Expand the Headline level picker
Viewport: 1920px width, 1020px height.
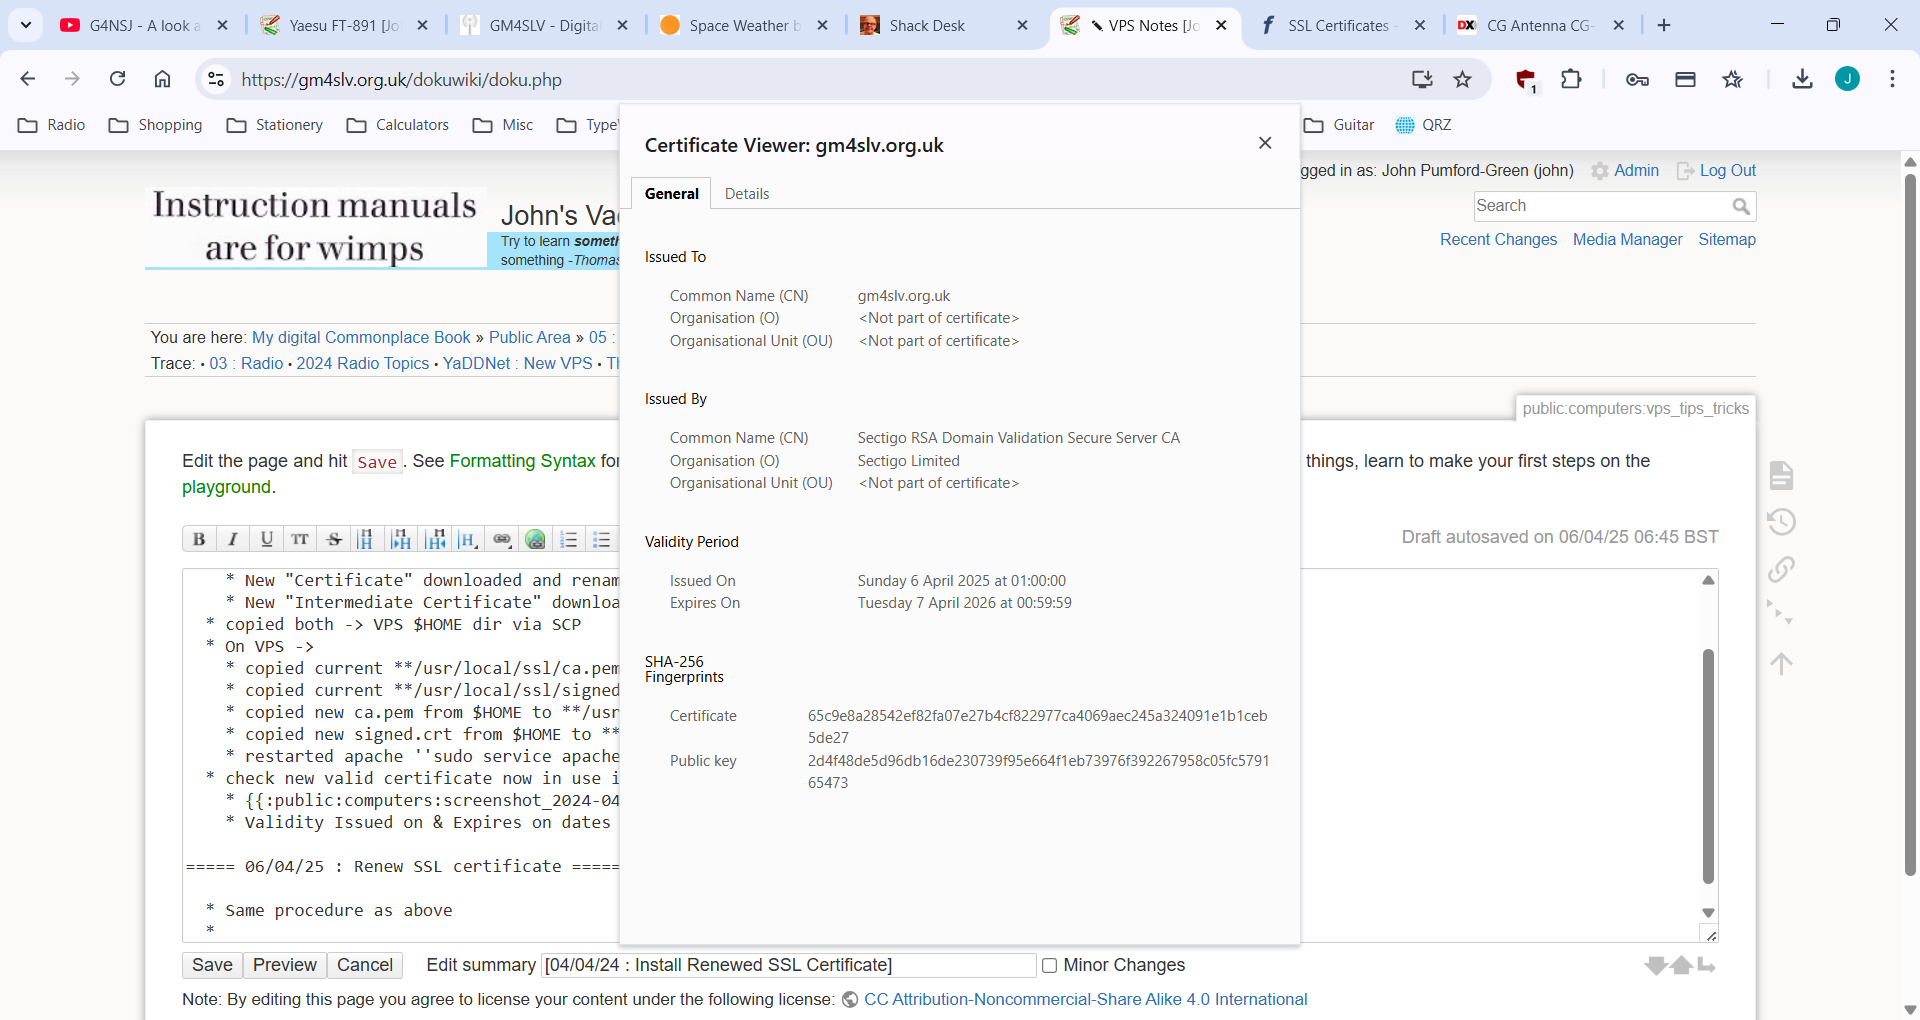(x=468, y=539)
